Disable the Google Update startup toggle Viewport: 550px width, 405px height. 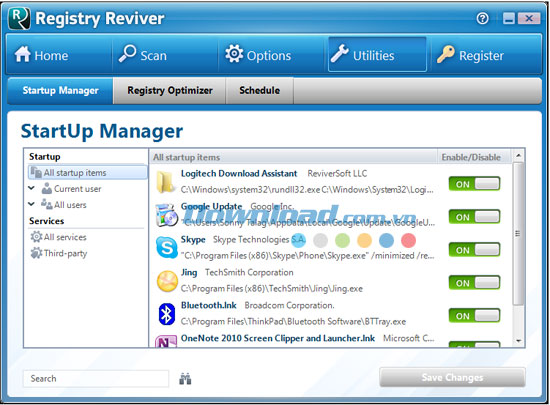click(474, 217)
